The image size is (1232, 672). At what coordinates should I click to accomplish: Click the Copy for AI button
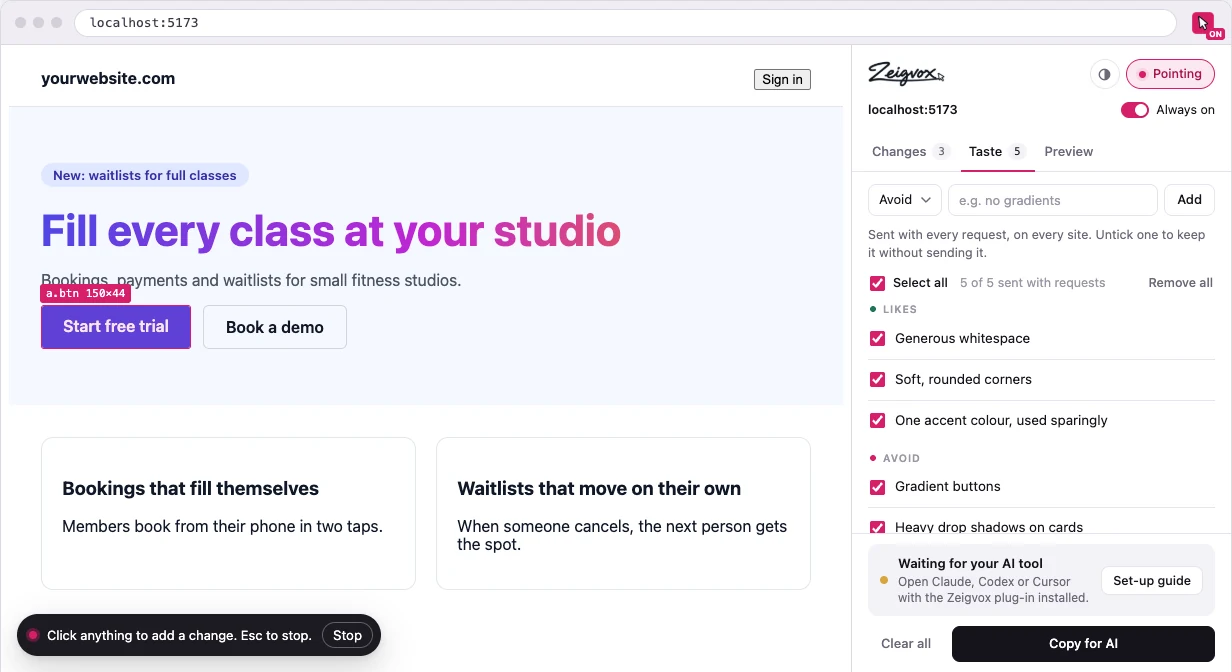(1083, 644)
